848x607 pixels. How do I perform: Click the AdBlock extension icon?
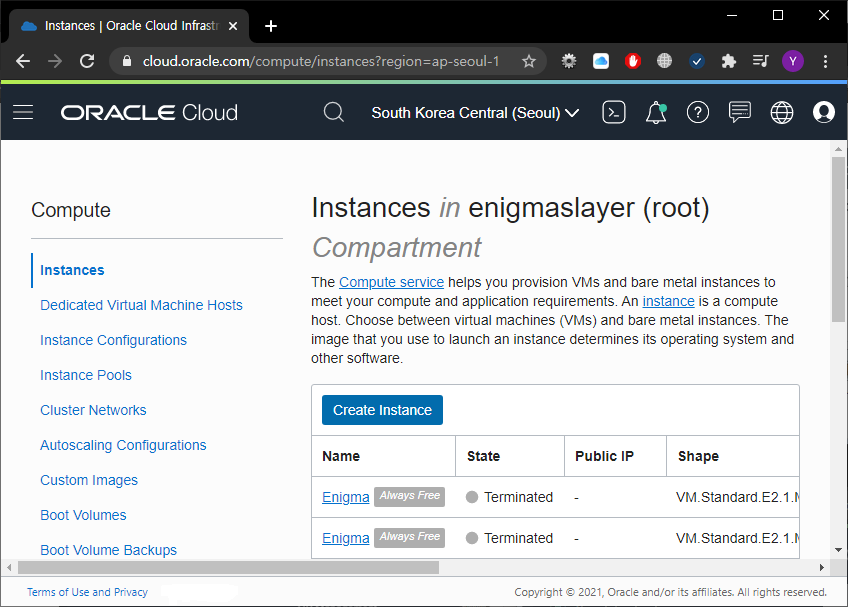tap(633, 61)
